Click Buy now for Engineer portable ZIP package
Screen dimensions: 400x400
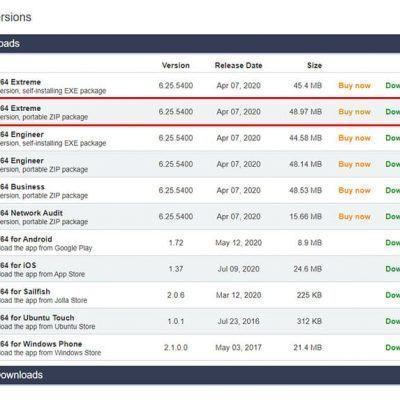354,164
